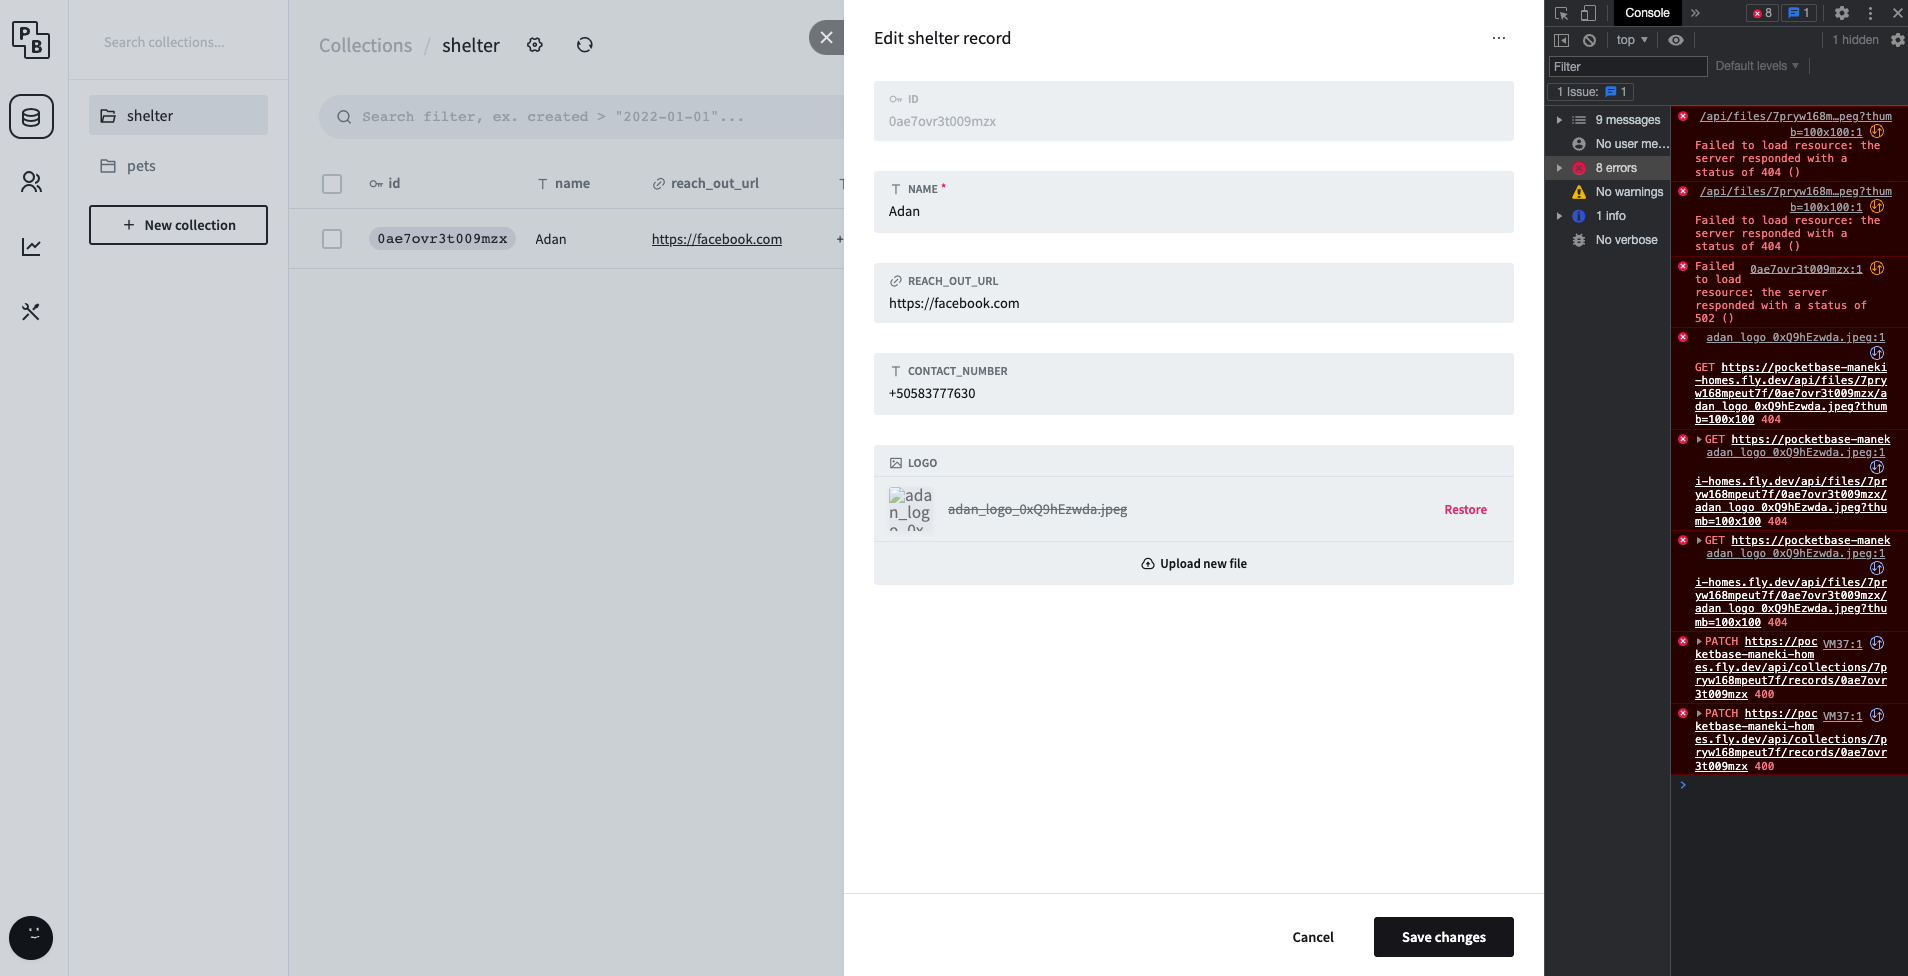Screen dimensions: 1908x976
Task: Toggle the select-all records checkbox
Action: coord(332,184)
